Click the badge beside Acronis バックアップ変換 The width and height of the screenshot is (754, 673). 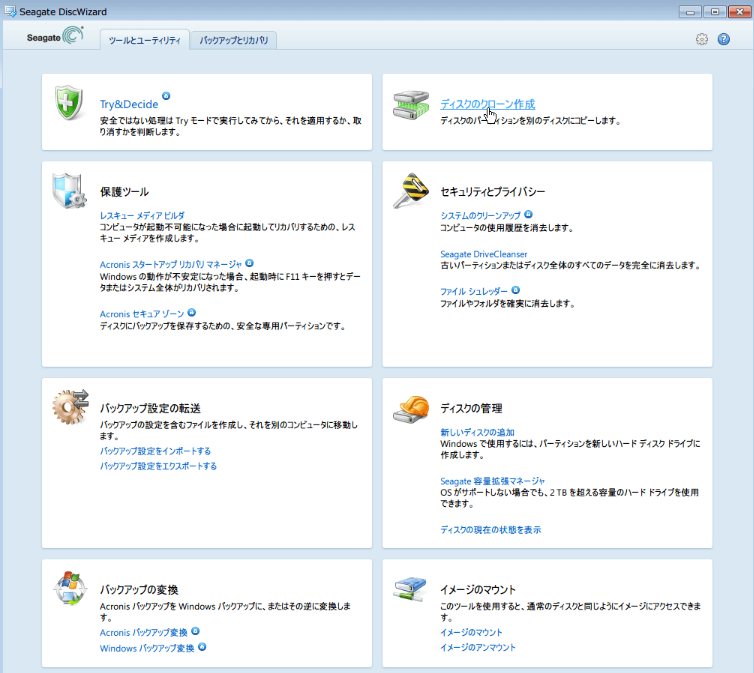click(x=195, y=631)
